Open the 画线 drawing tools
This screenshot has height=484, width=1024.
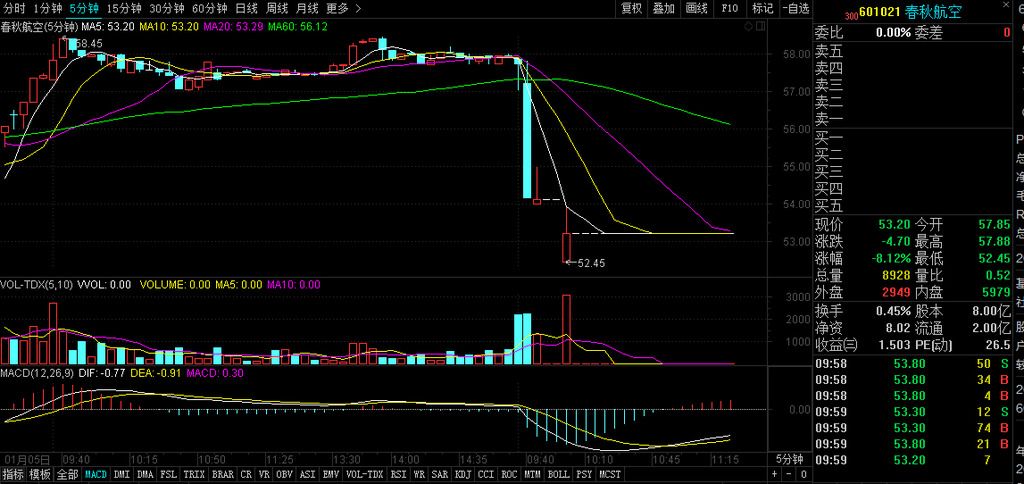pyautogui.click(x=696, y=9)
